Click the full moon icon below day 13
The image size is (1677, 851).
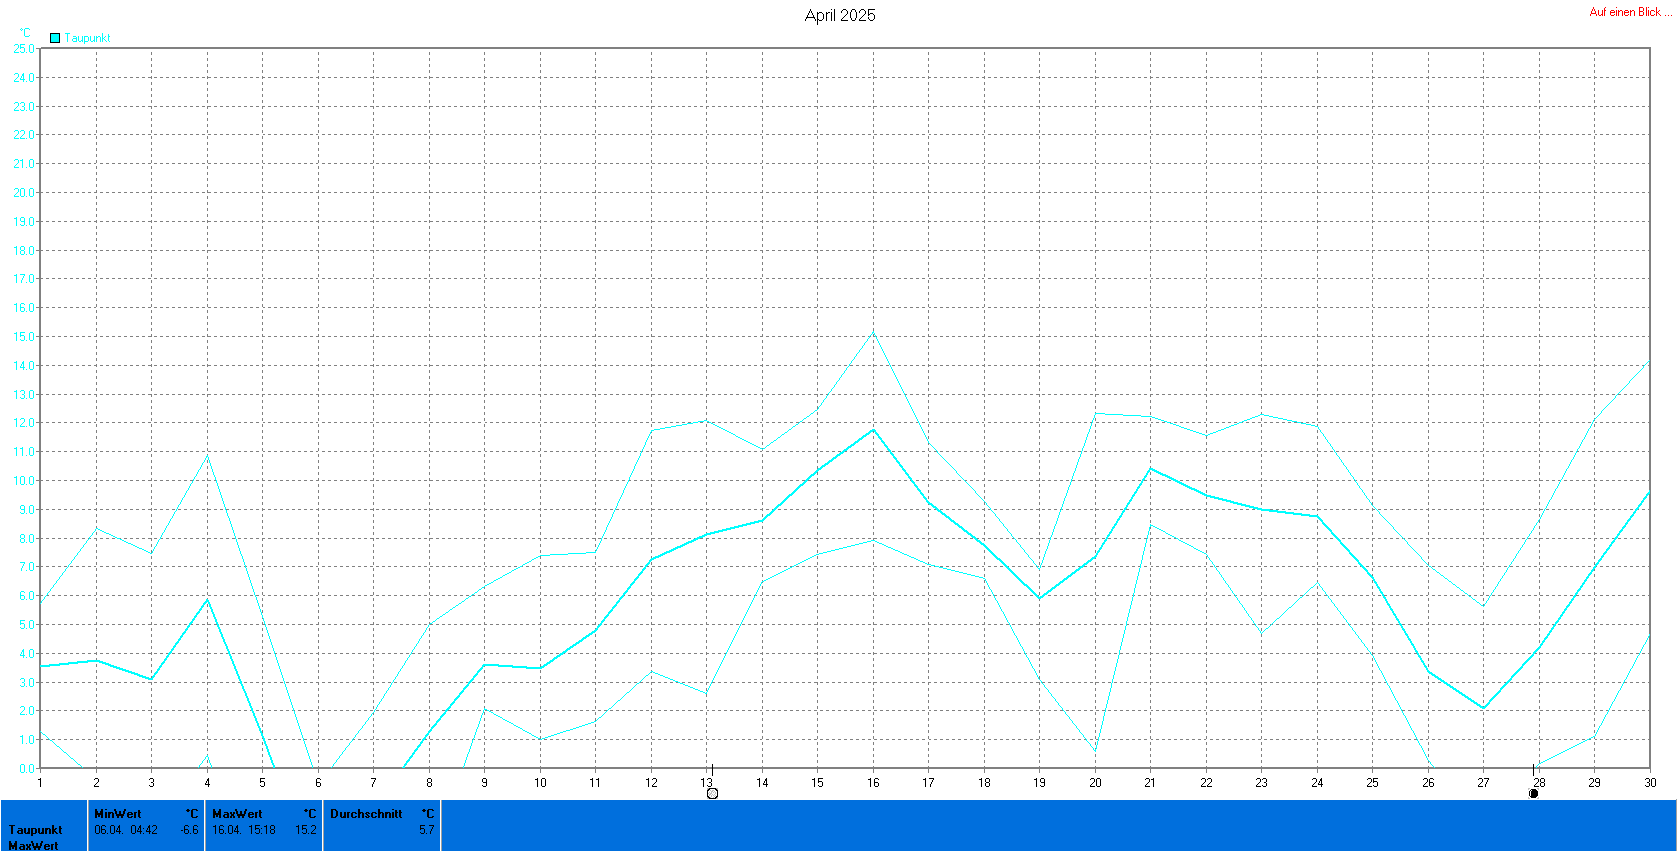(712, 794)
